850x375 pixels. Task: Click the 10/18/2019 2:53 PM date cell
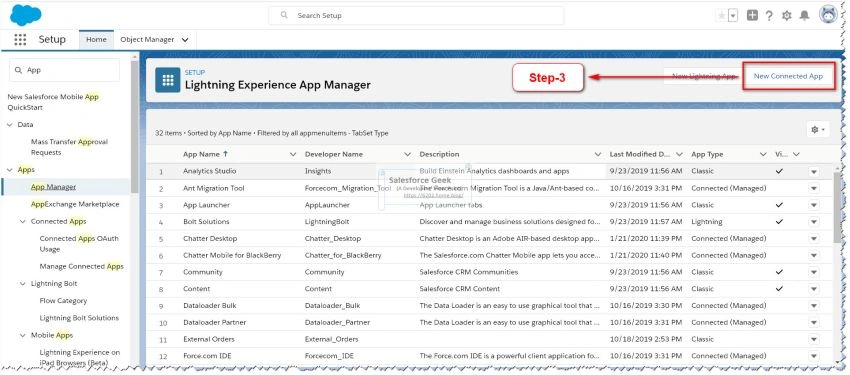coord(646,339)
